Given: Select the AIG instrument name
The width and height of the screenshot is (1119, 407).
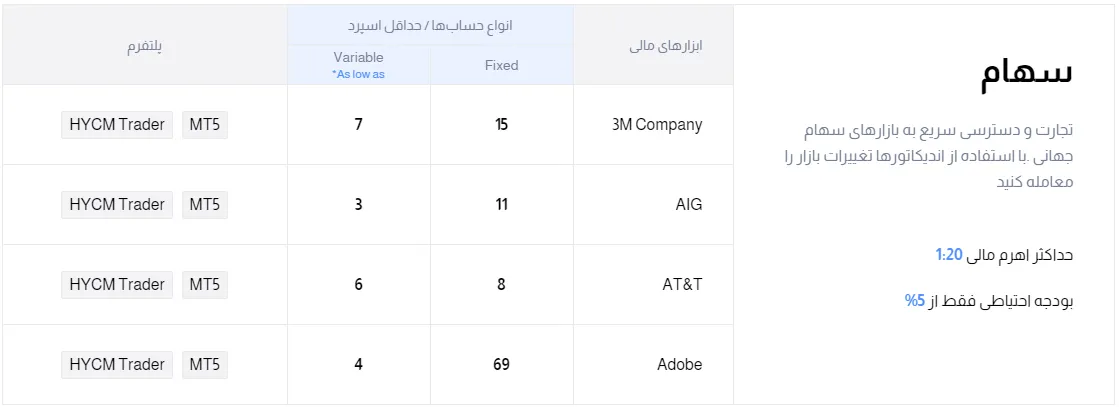Looking at the screenshot, I should click(689, 205).
